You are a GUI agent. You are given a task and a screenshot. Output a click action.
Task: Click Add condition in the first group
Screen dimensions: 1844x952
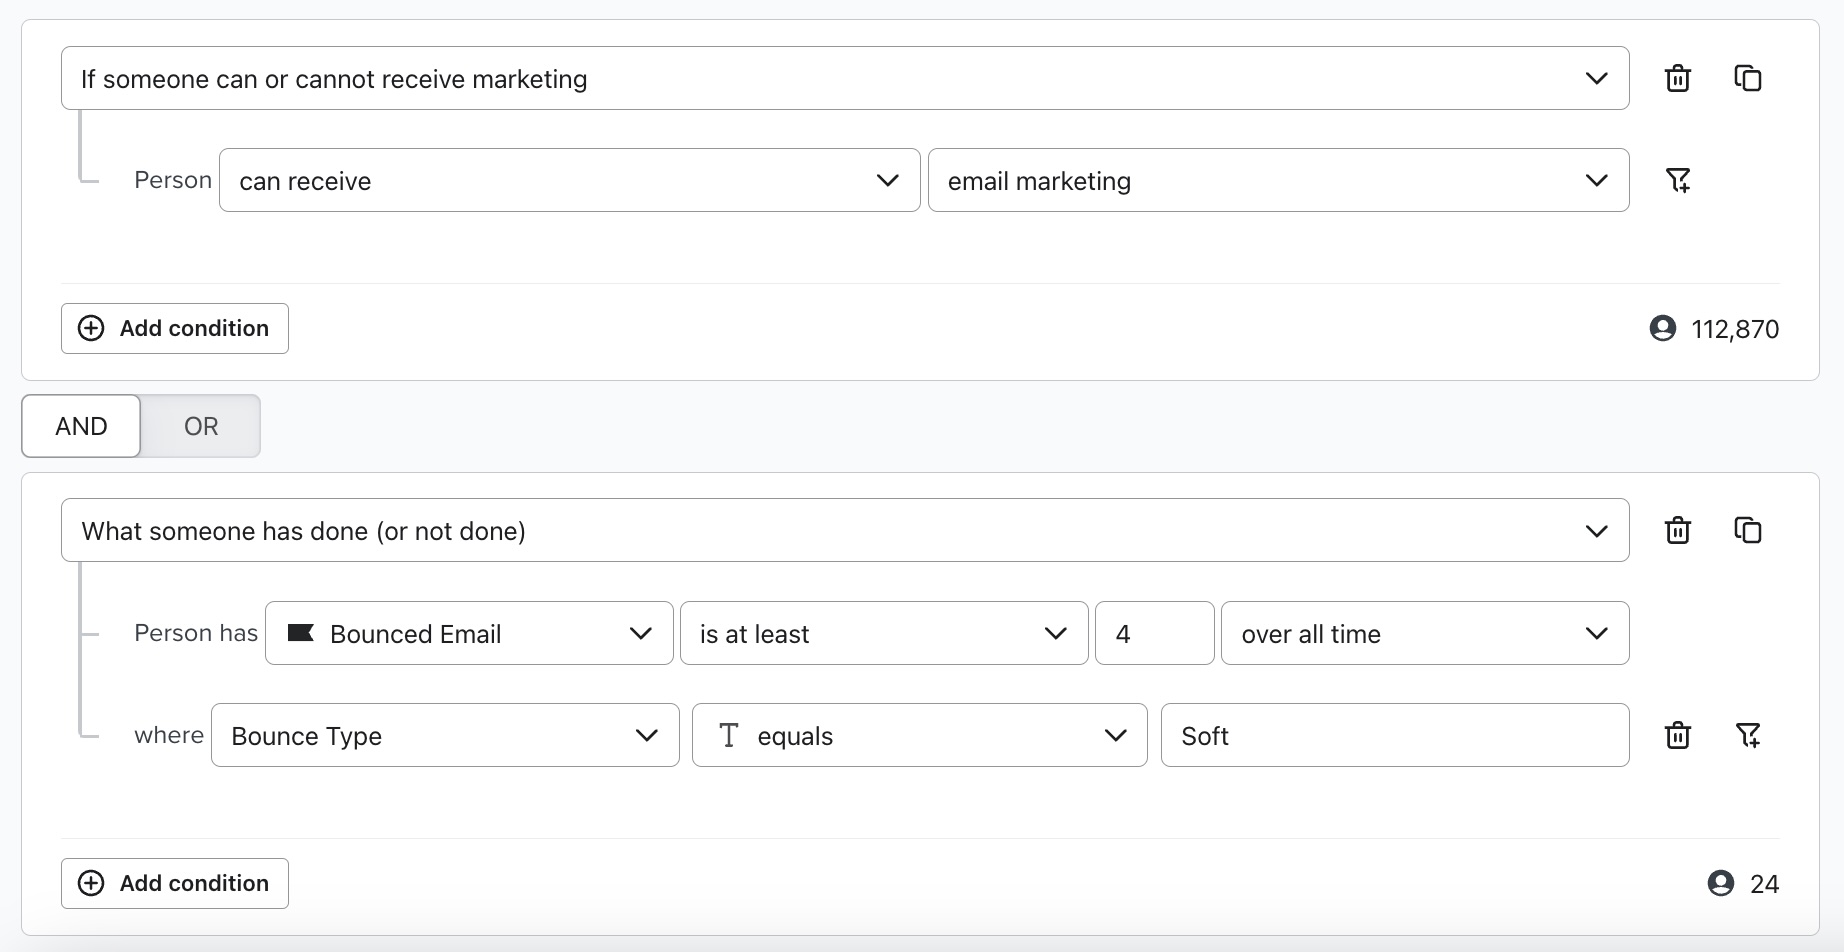[174, 328]
